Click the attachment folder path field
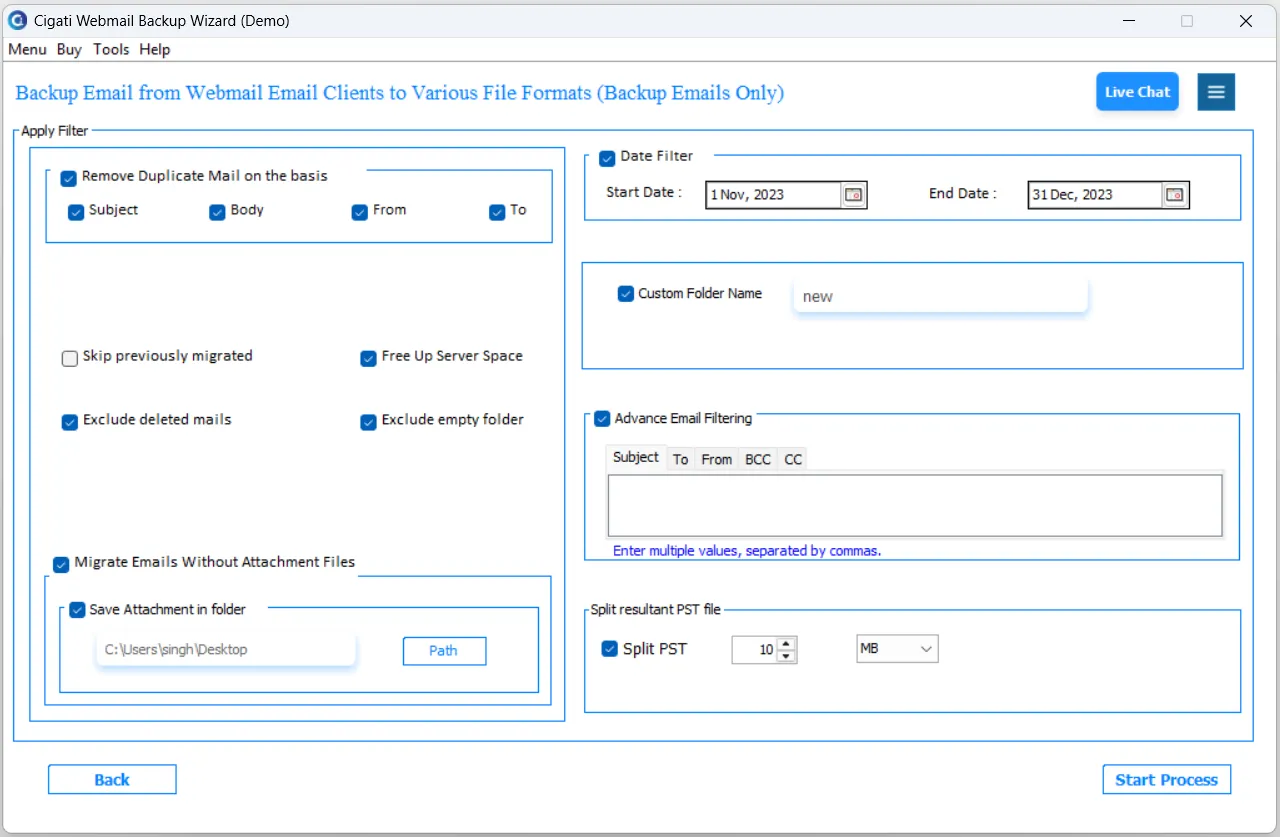This screenshot has width=1280, height=837. point(226,650)
